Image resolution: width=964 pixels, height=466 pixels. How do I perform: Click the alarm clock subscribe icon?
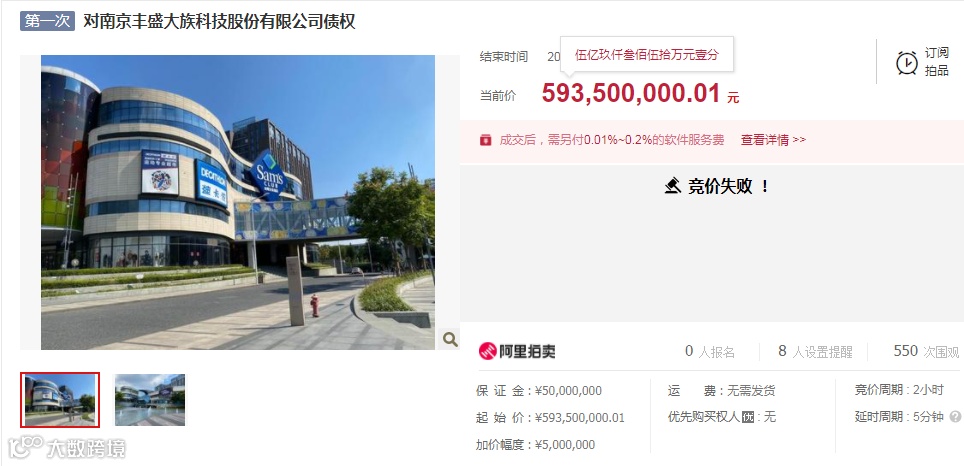point(906,62)
